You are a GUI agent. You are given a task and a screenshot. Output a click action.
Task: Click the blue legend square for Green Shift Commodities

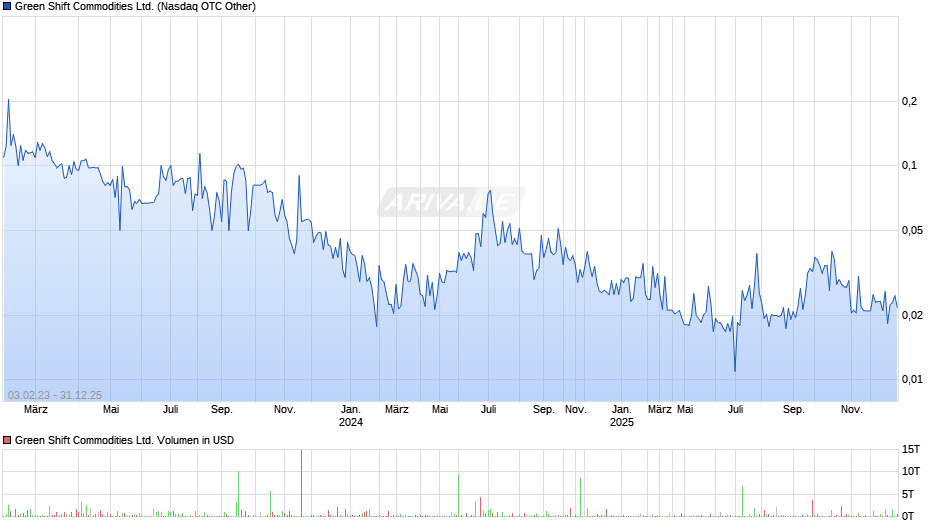[x=7, y=7]
